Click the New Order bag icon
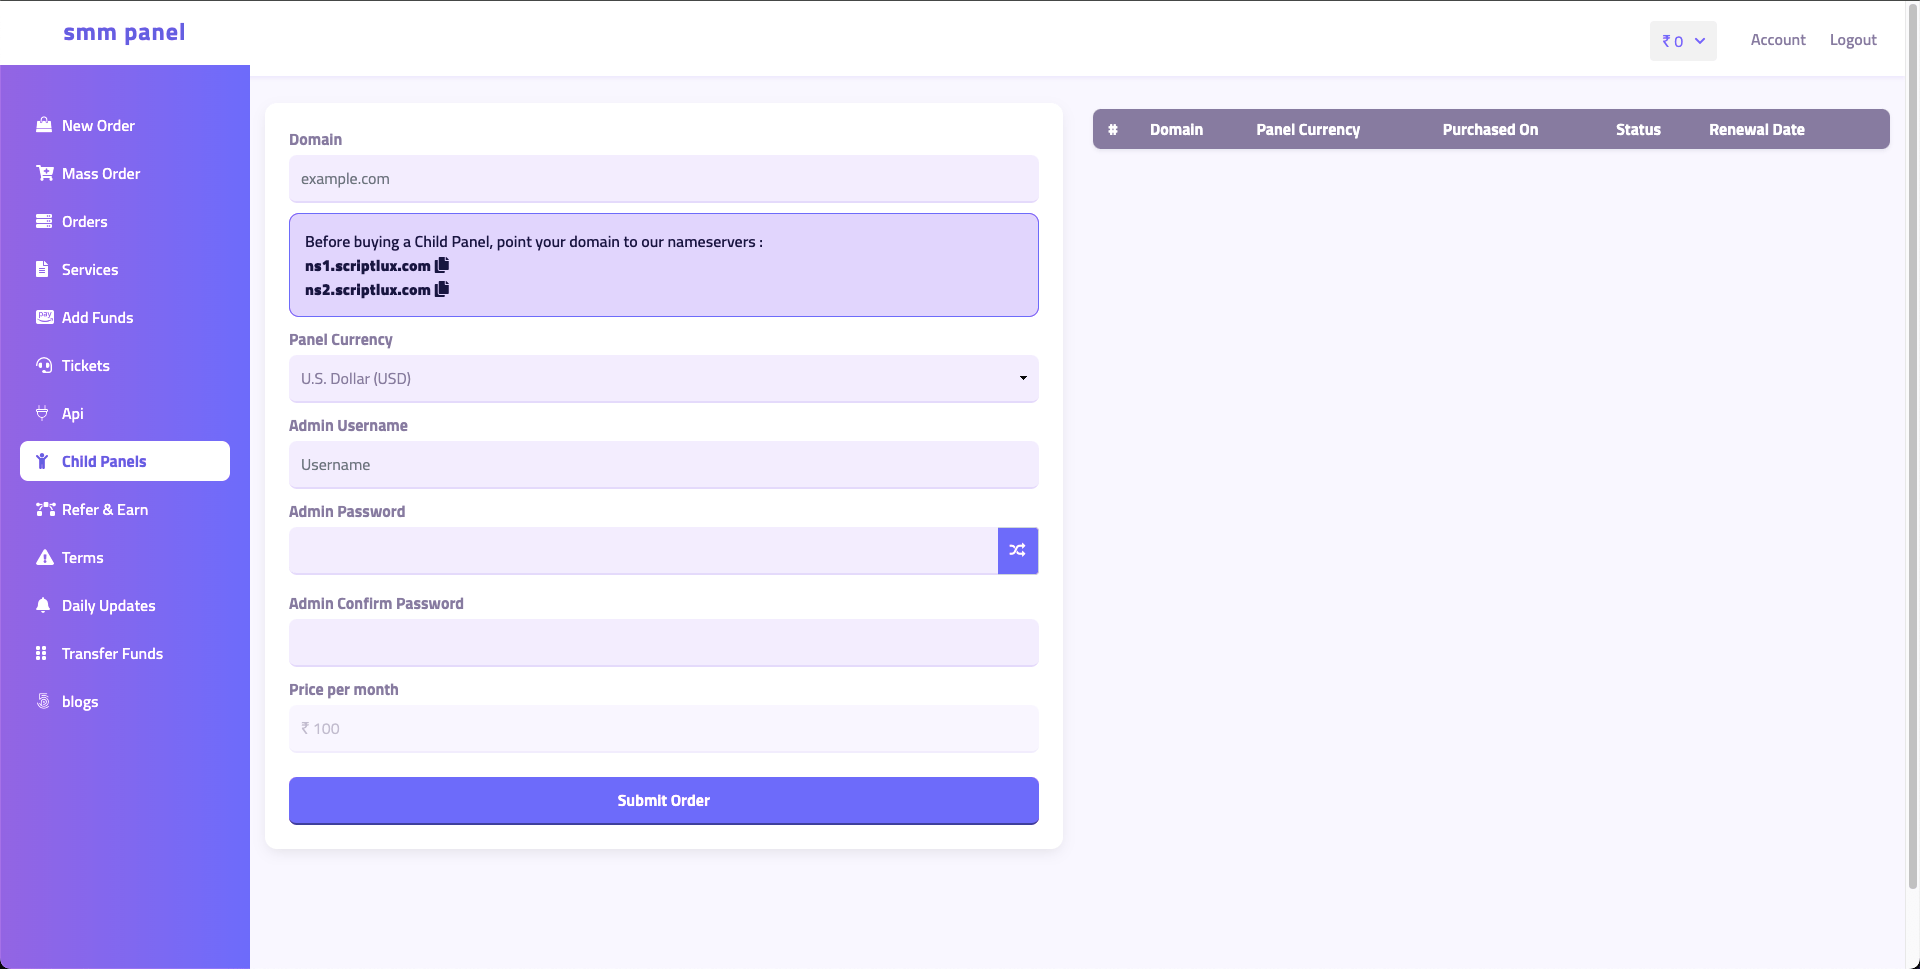Viewport: 1920px width, 969px height. (44, 125)
